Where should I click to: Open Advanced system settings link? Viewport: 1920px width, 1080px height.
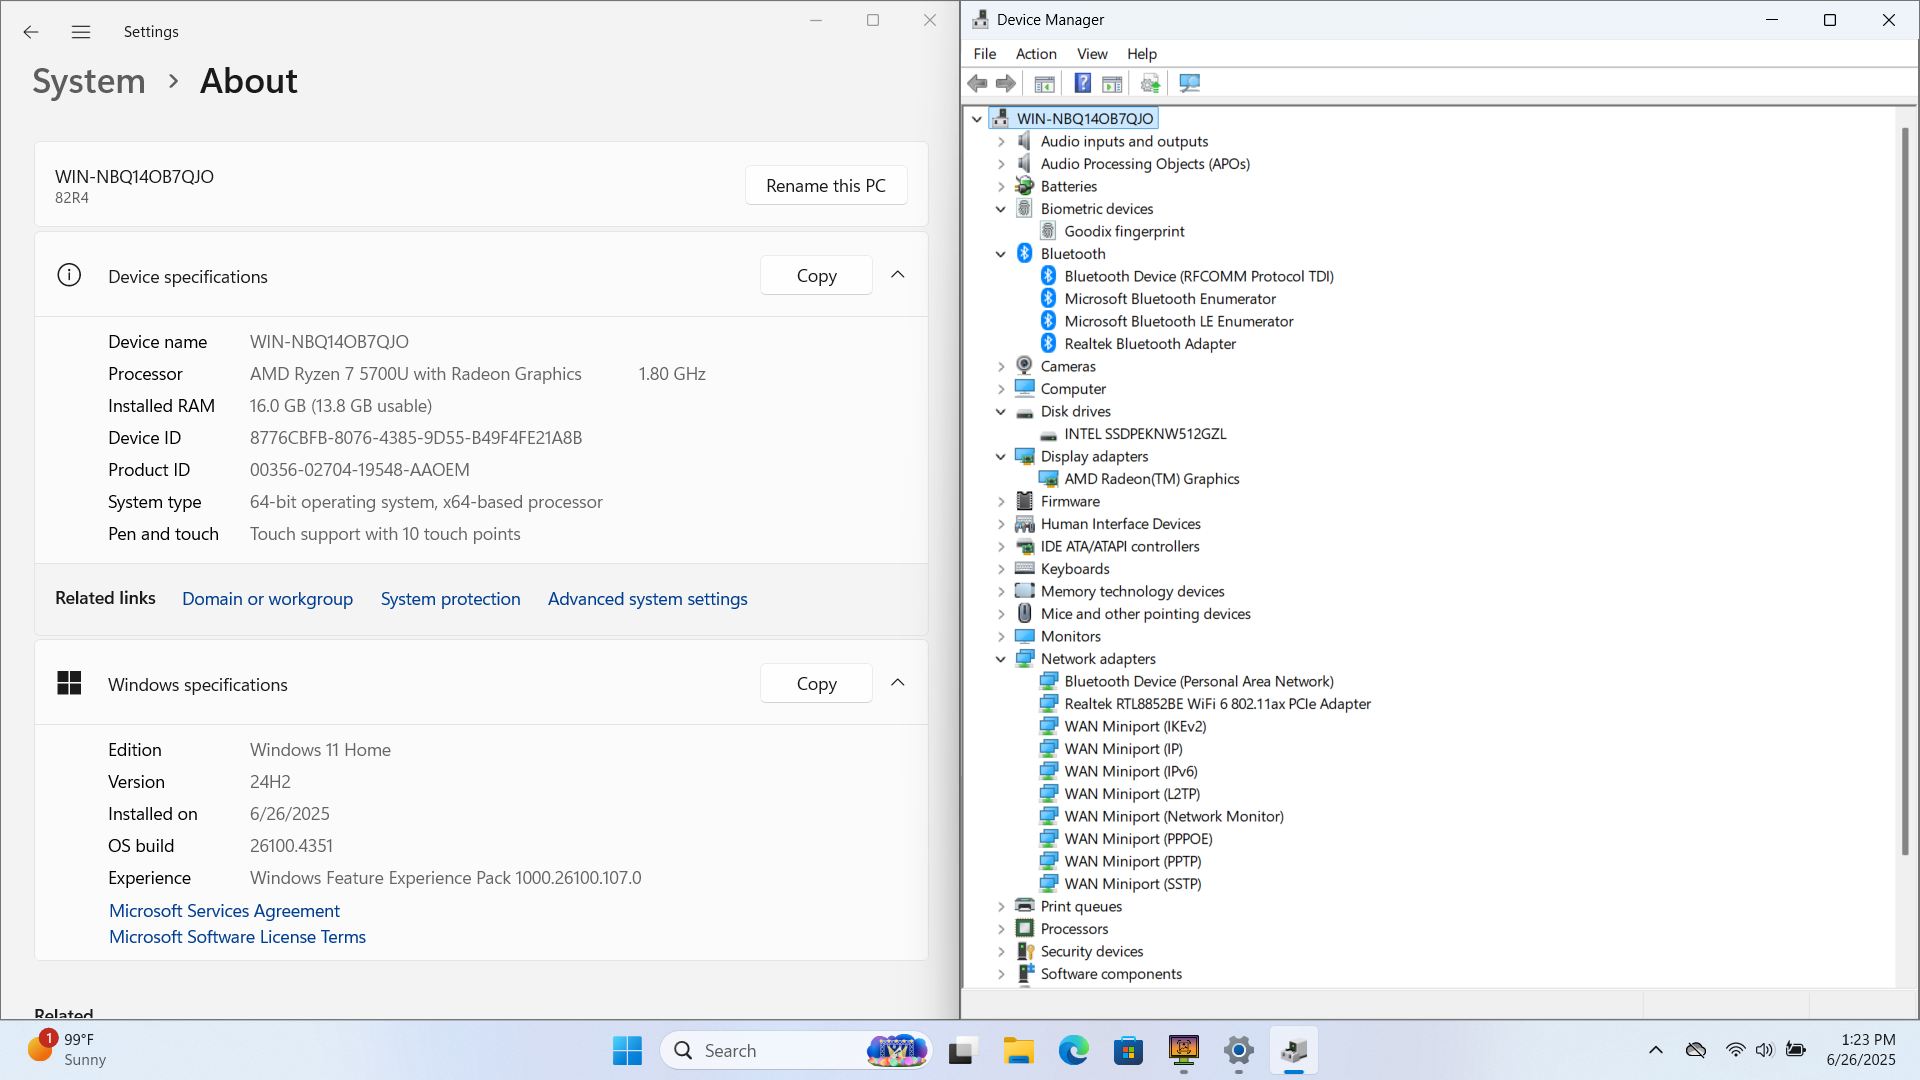(647, 599)
